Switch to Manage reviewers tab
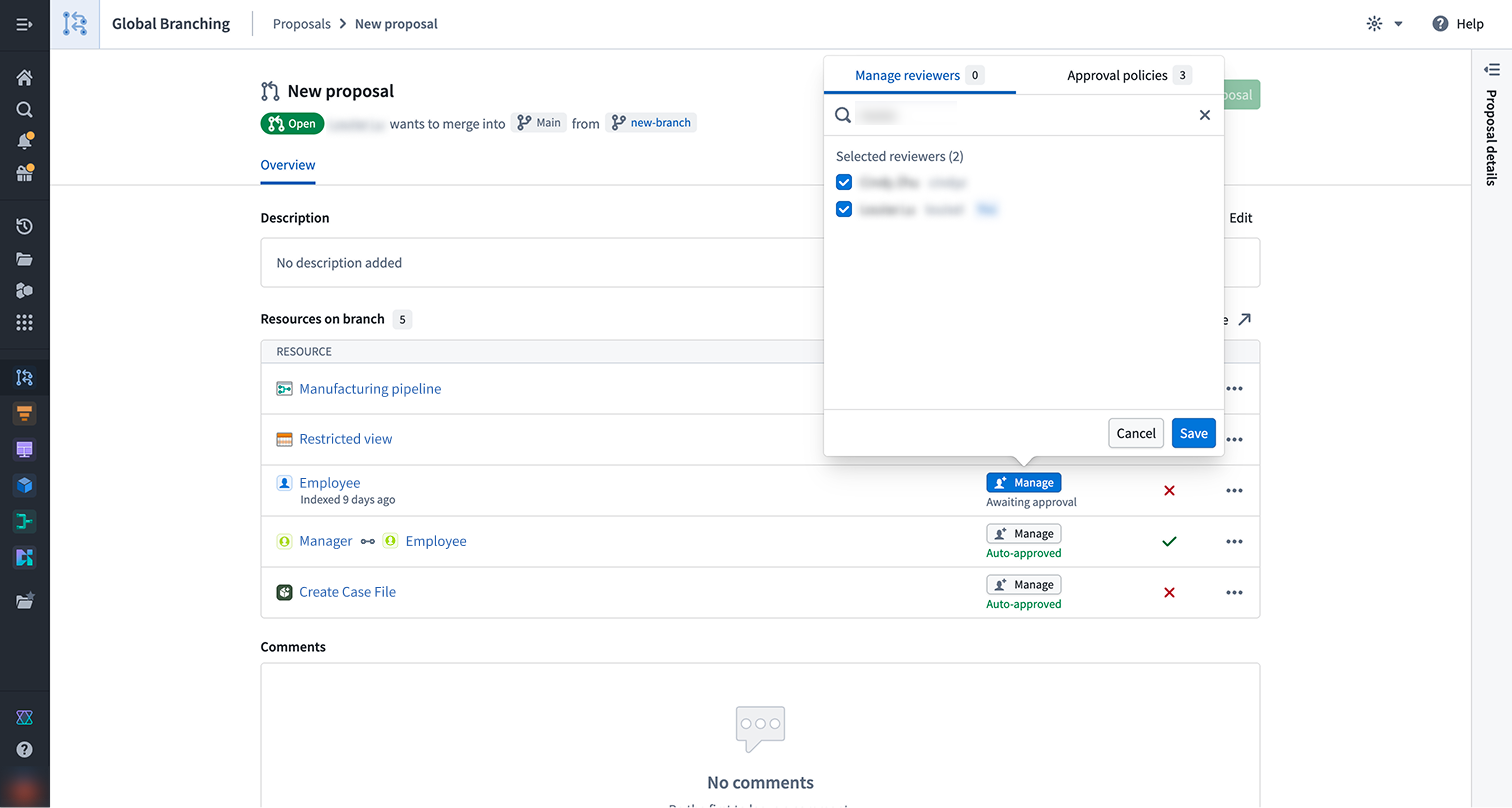 point(919,75)
